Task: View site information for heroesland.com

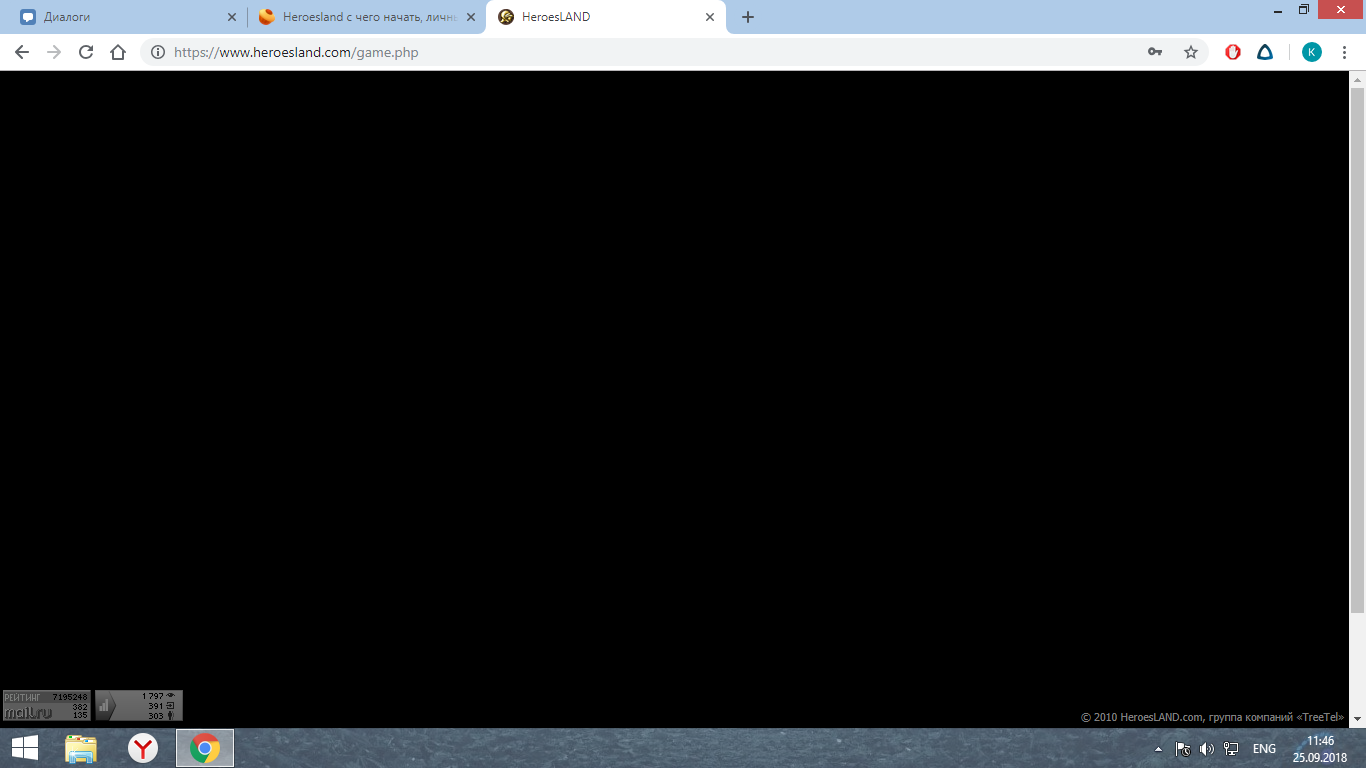Action: click(157, 52)
